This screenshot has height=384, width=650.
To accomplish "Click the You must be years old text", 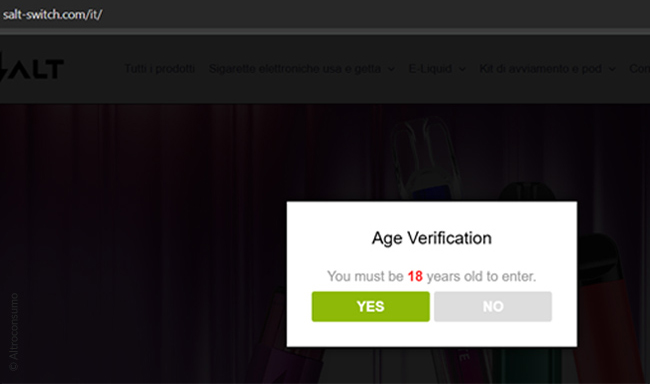I will 432,276.
